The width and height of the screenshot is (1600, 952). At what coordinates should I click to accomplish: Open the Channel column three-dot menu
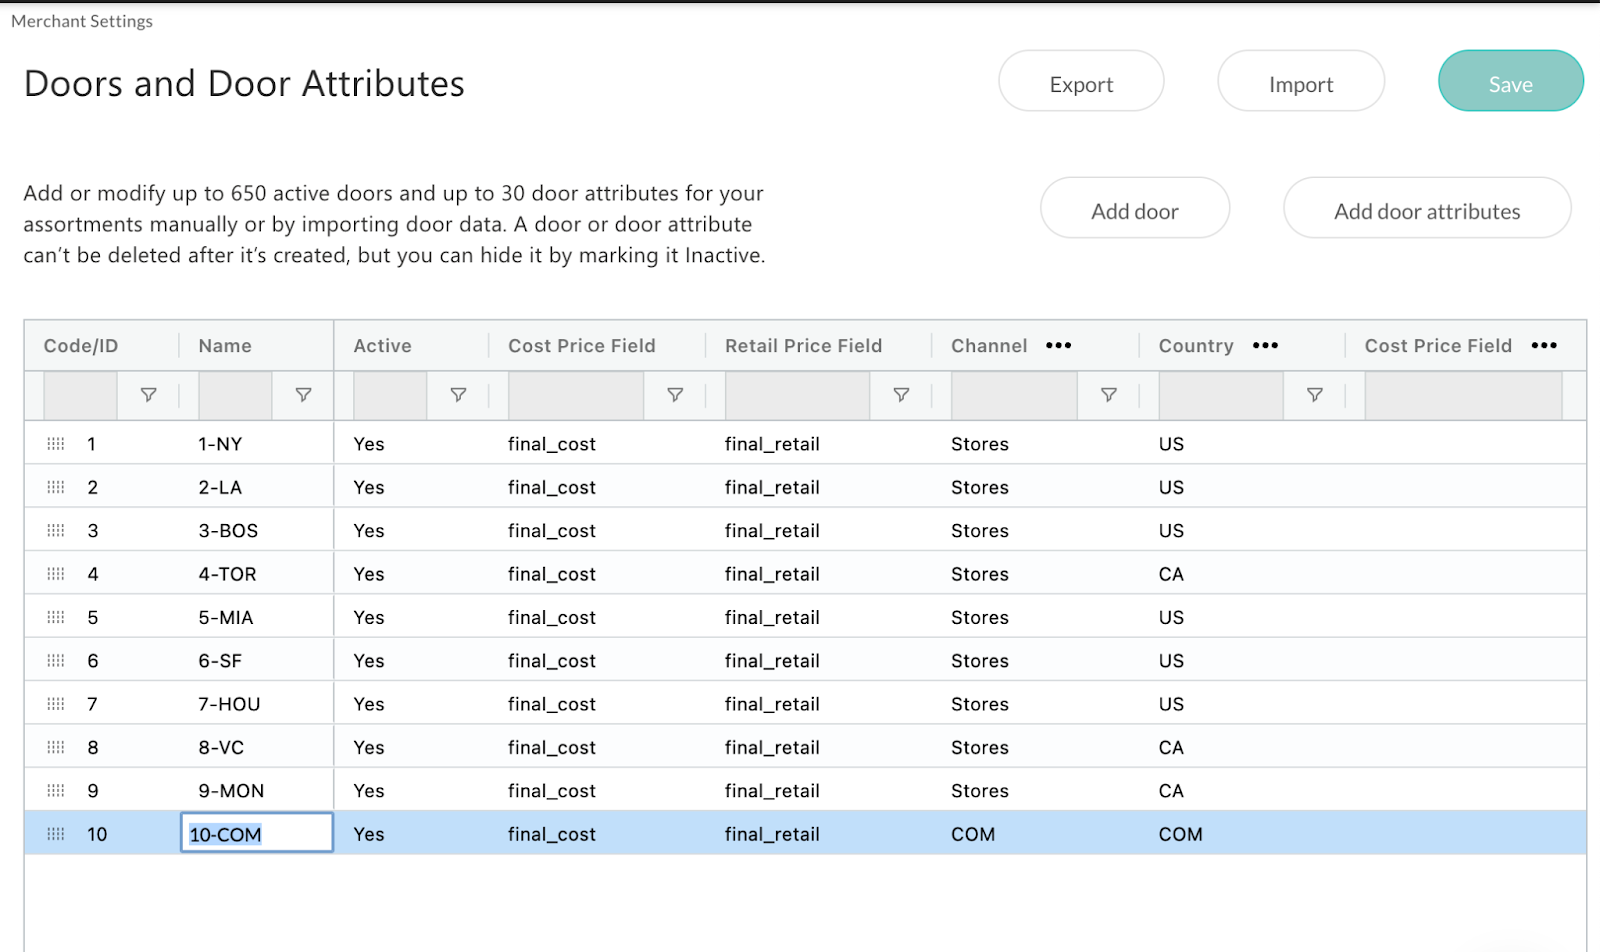1058,345
